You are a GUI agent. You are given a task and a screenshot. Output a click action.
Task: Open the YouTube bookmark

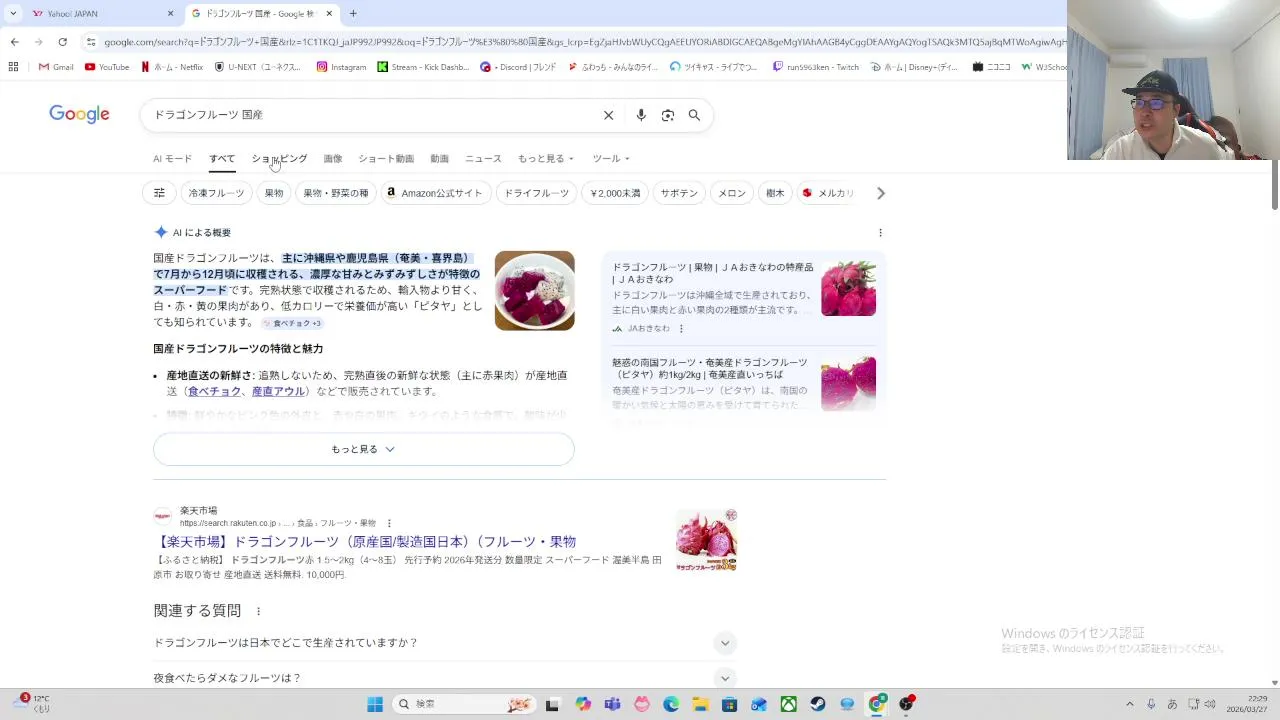click(107, 67)
